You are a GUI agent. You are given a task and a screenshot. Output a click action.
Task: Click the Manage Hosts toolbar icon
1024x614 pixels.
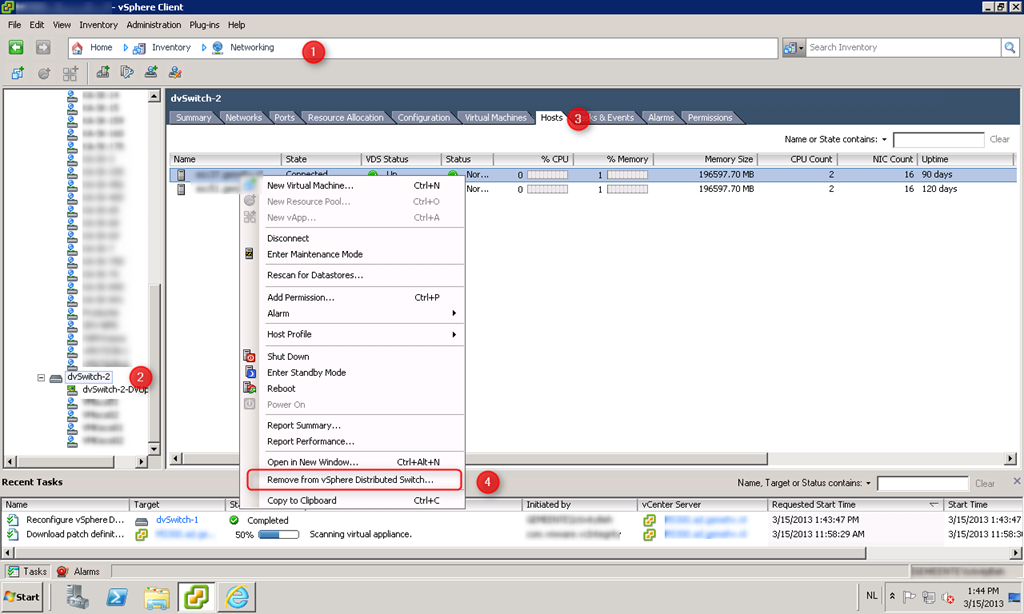coord(127,72)
